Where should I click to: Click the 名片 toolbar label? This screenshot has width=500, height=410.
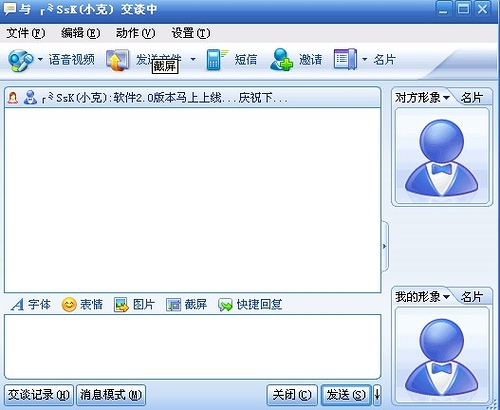click(x=385, y=60)
